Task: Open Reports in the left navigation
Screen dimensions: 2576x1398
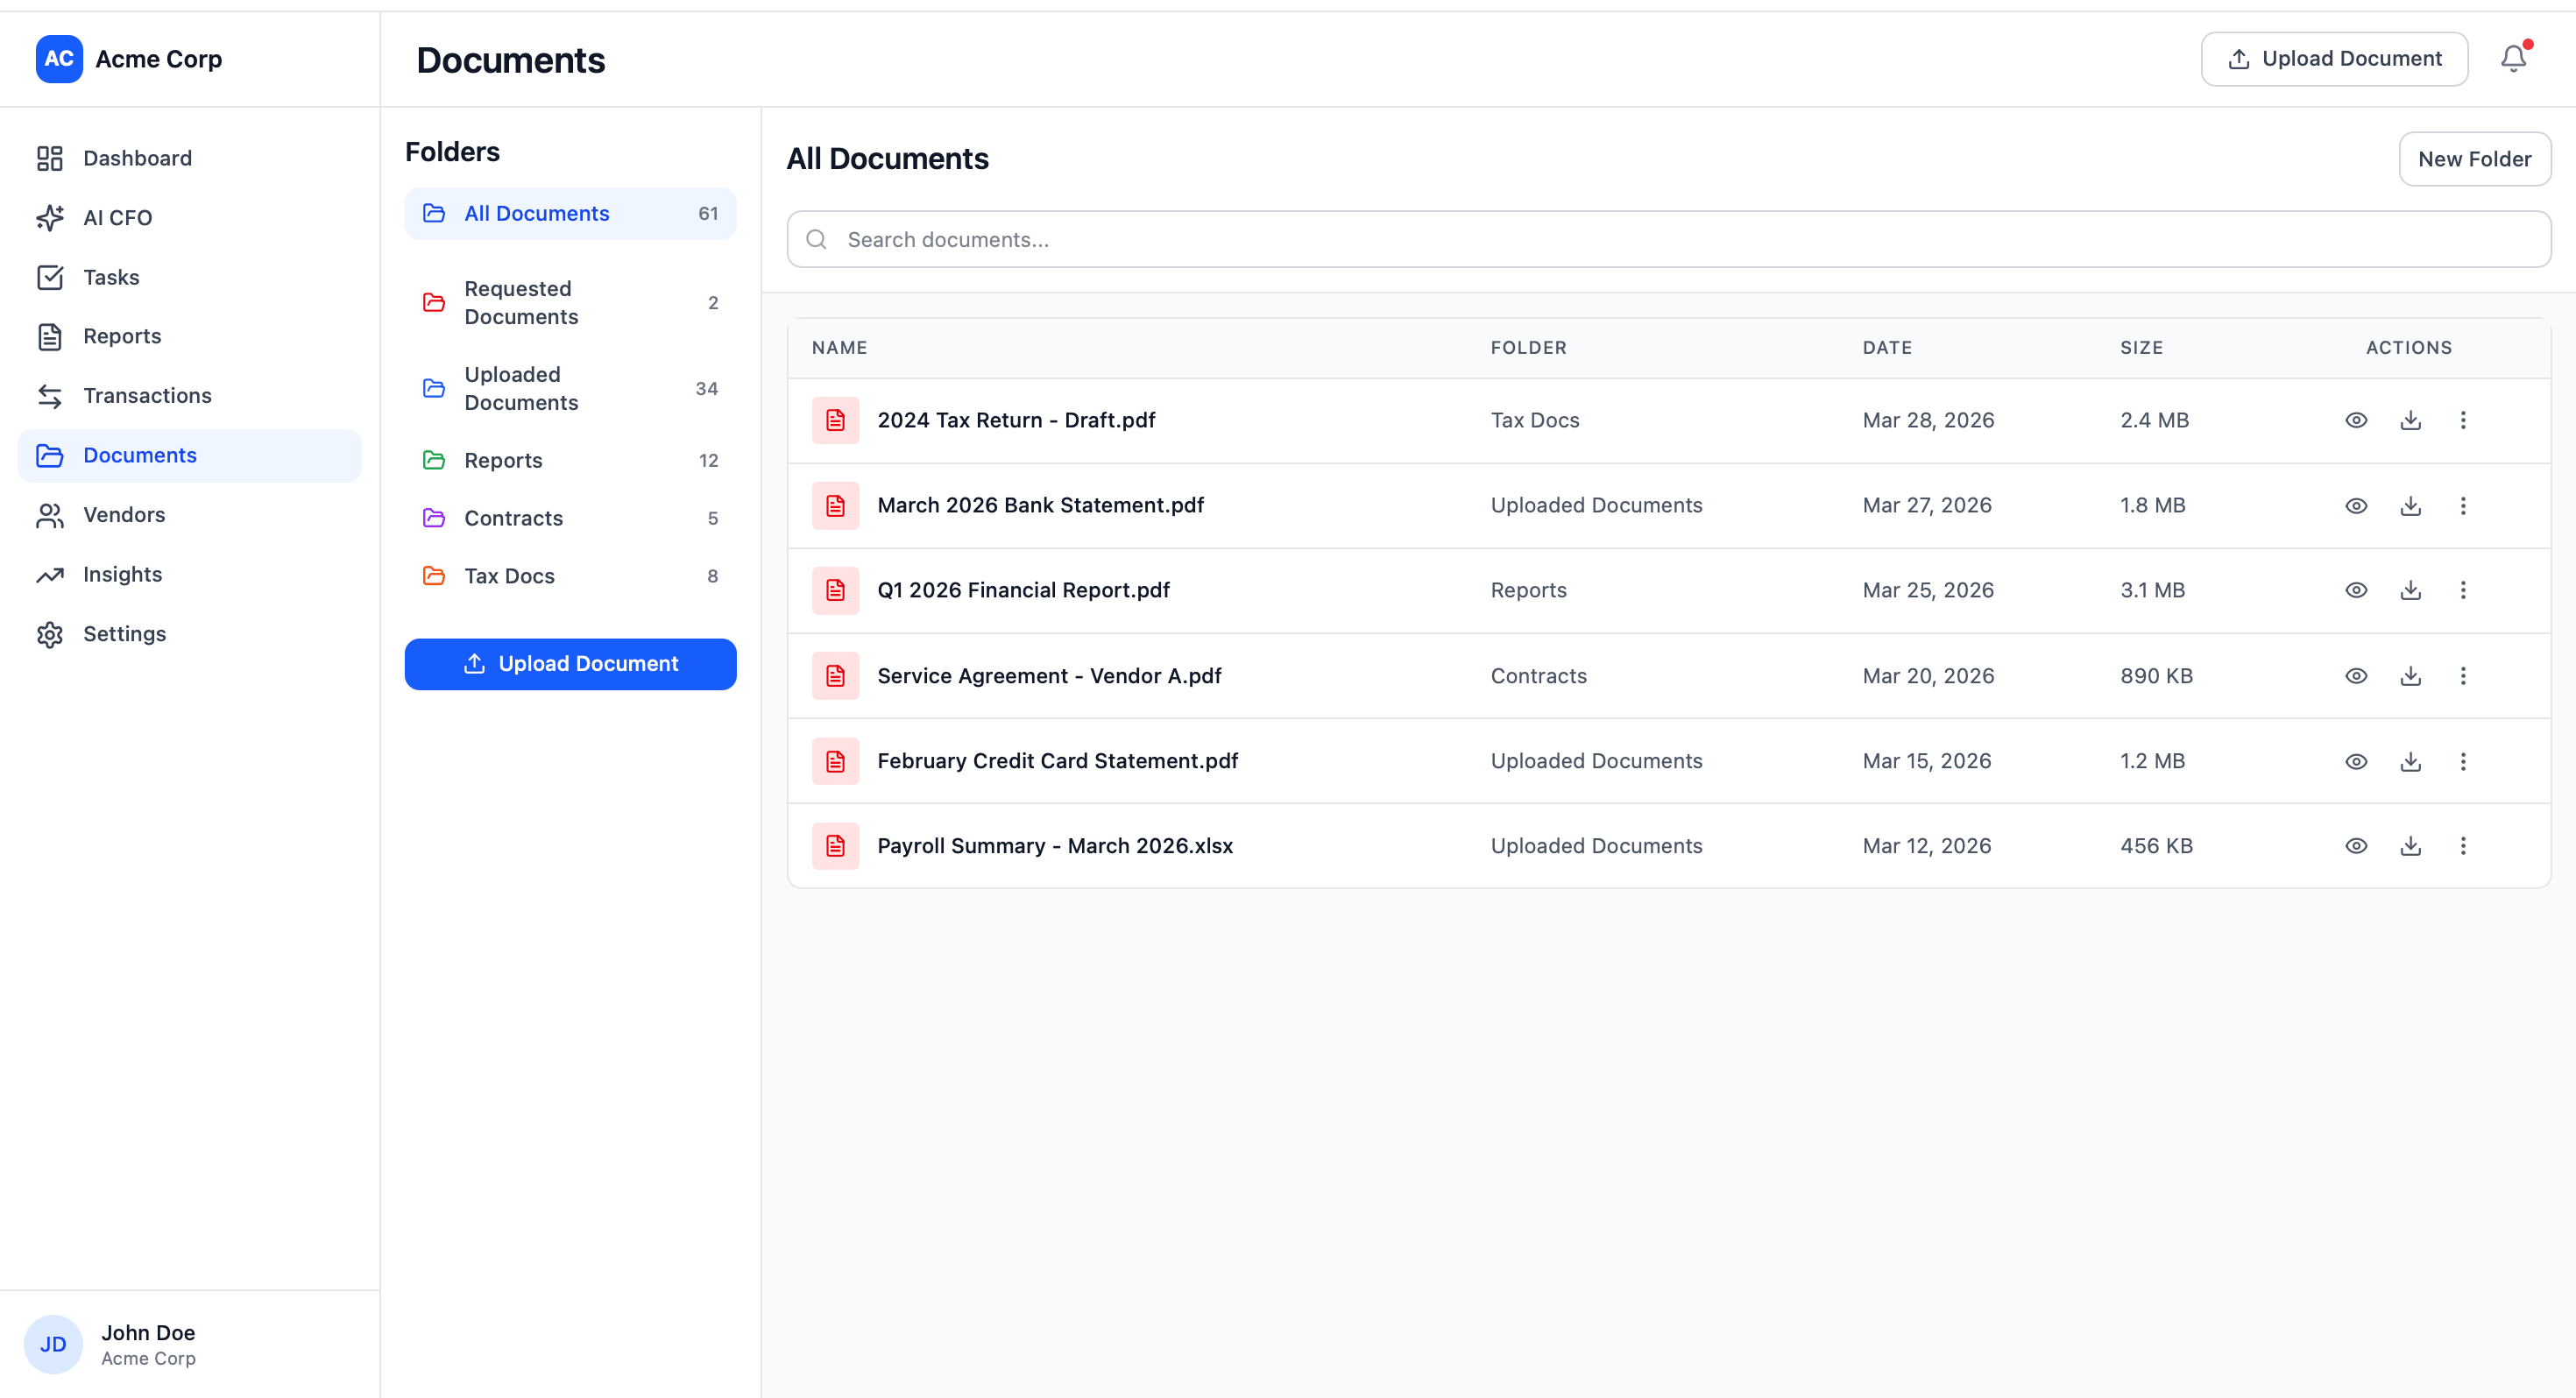Action: point(189,336)
